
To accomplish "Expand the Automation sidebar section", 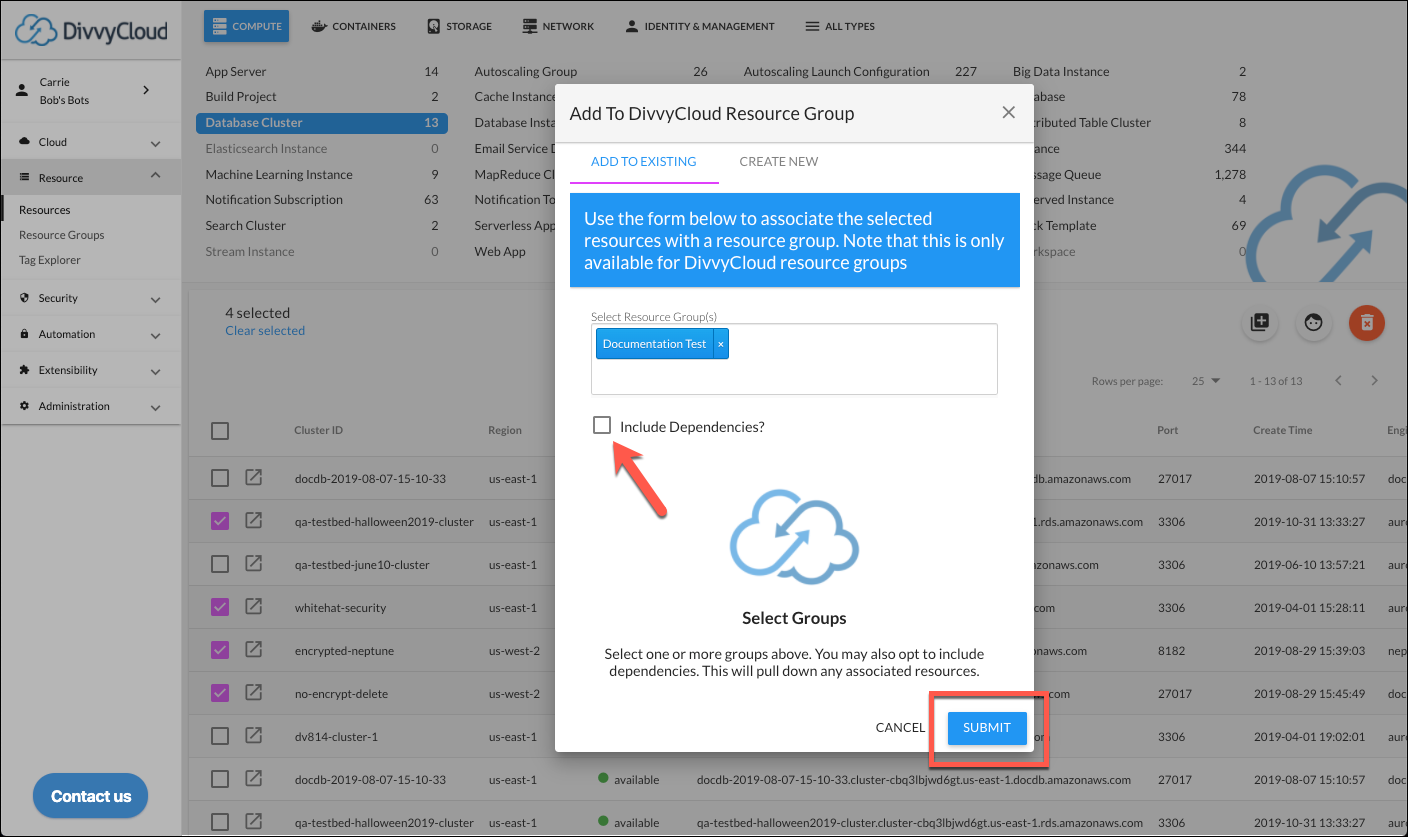I will [90, 334].
